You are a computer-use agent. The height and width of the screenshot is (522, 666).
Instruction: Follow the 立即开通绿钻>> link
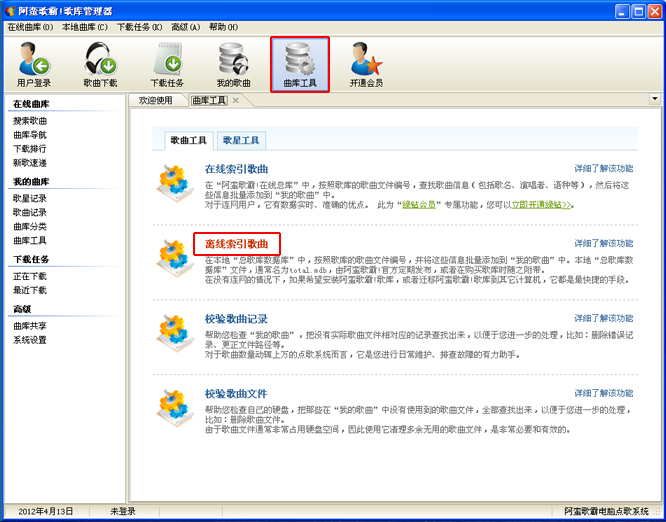point(541,205)
